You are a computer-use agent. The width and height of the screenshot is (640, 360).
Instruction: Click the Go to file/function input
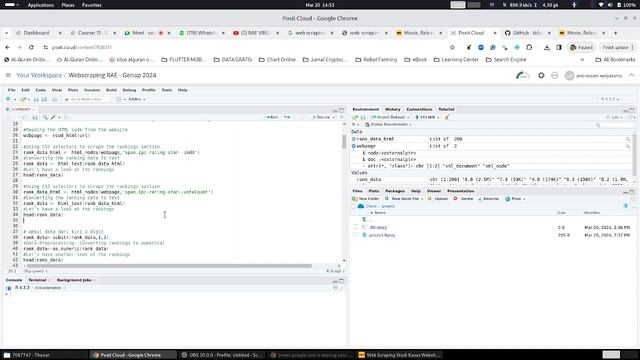pyautogui.click(x=87, y=99)
